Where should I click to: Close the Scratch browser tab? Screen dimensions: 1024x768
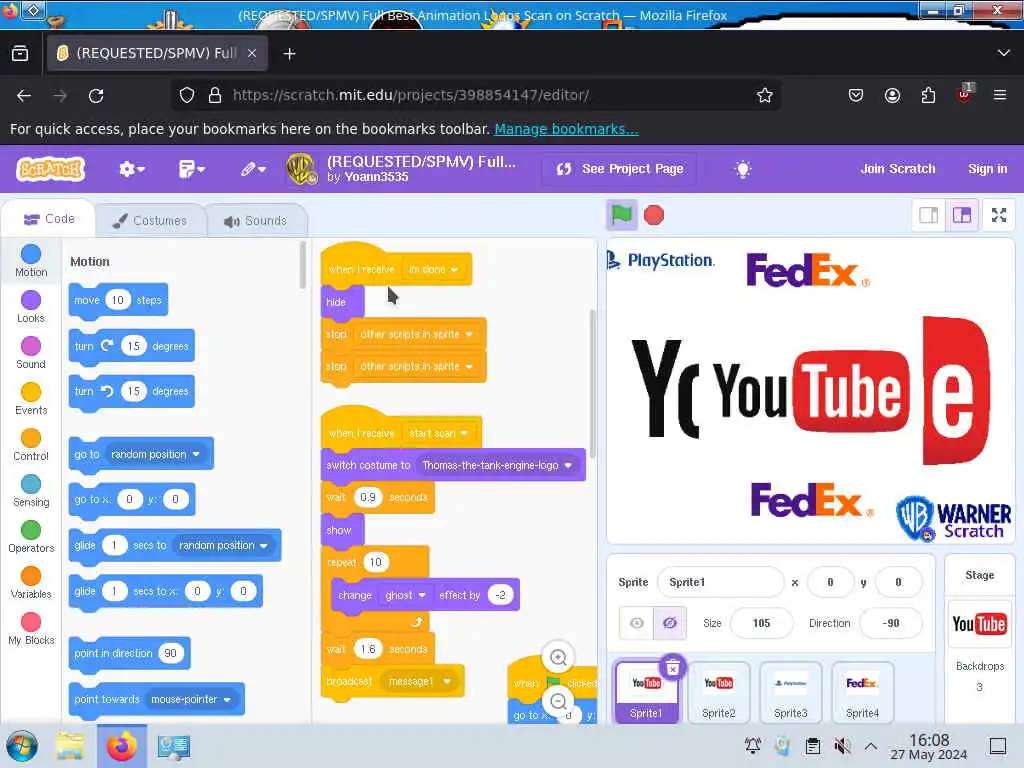tap(252, 53)
